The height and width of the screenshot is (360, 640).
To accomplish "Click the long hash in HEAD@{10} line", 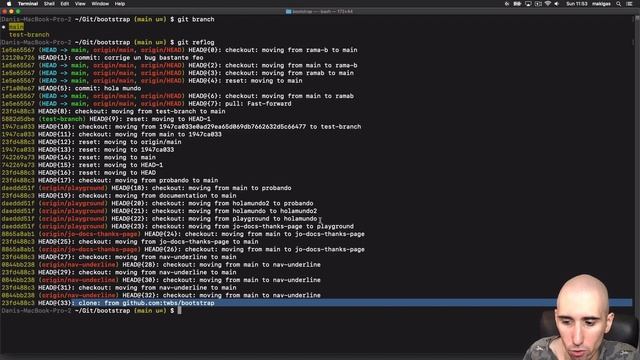I will 232,127.
